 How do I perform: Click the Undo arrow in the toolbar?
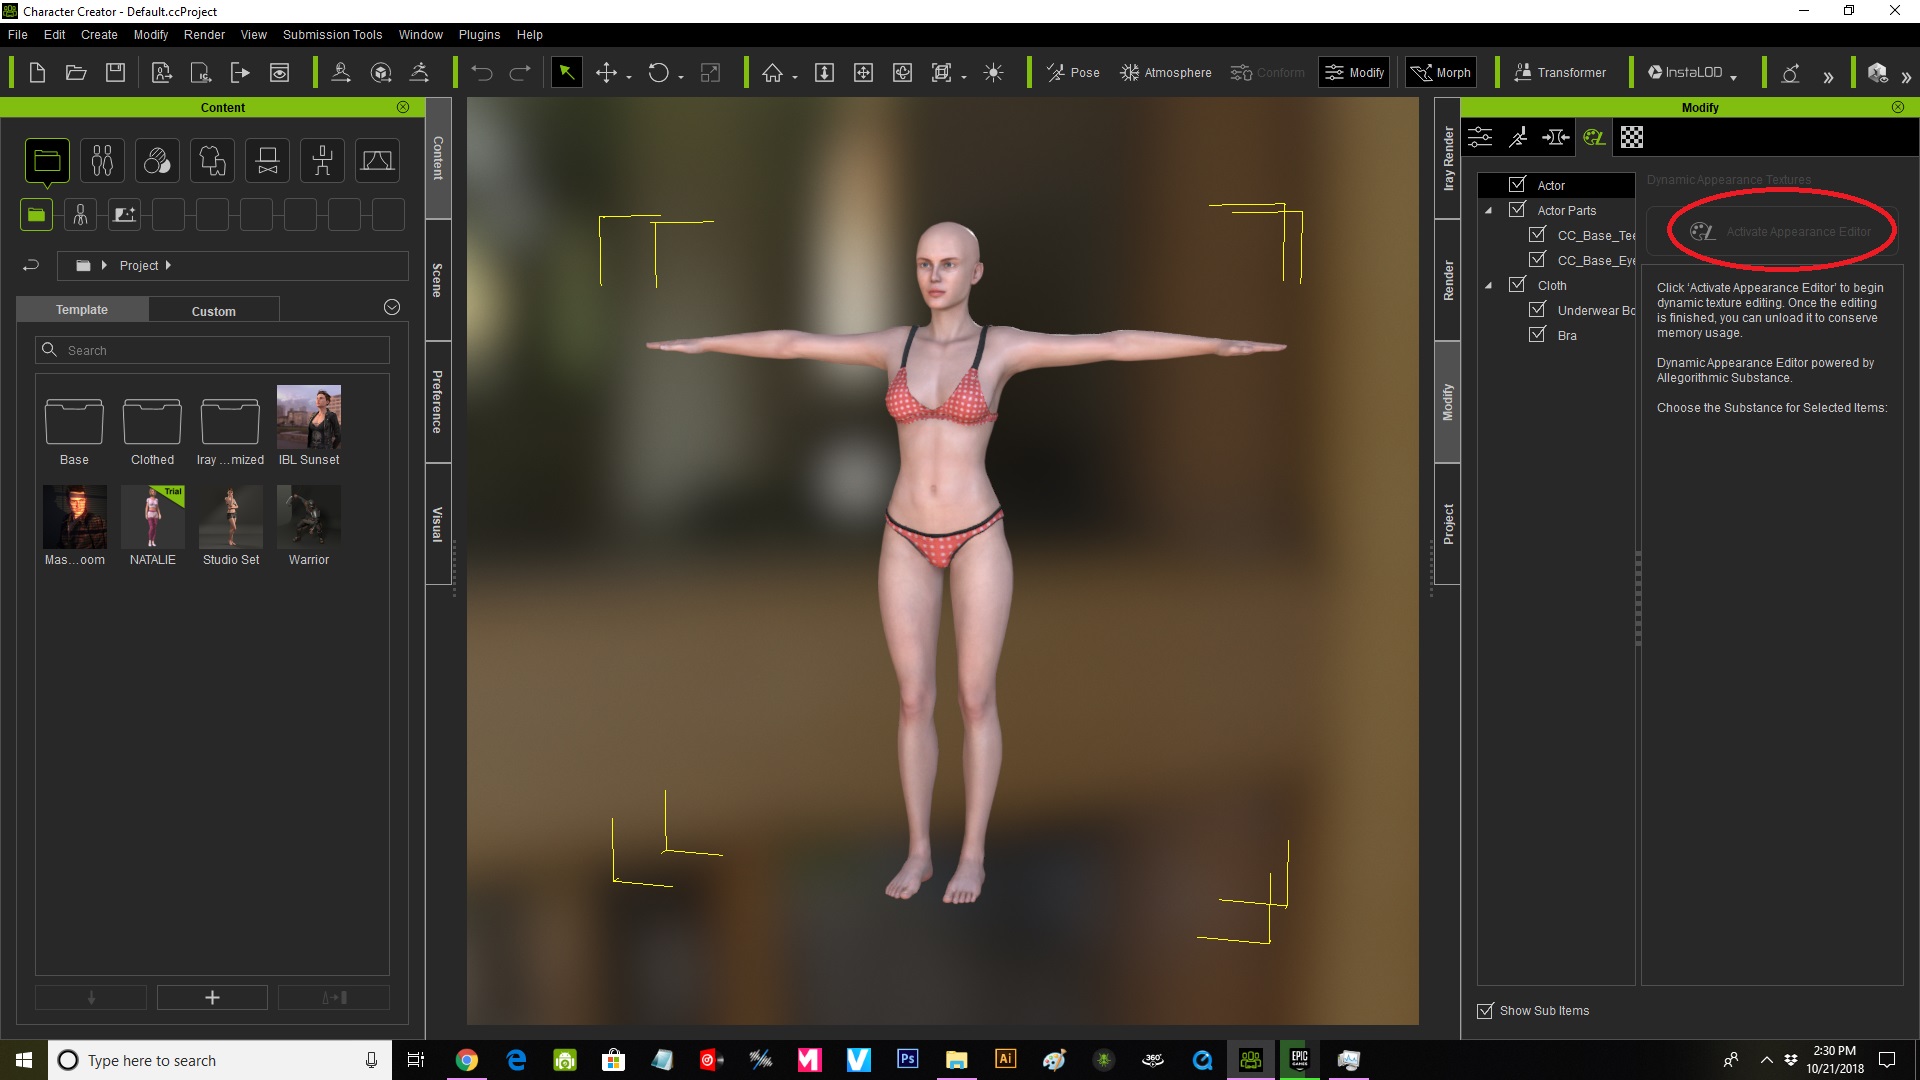(x=482, y=73)
